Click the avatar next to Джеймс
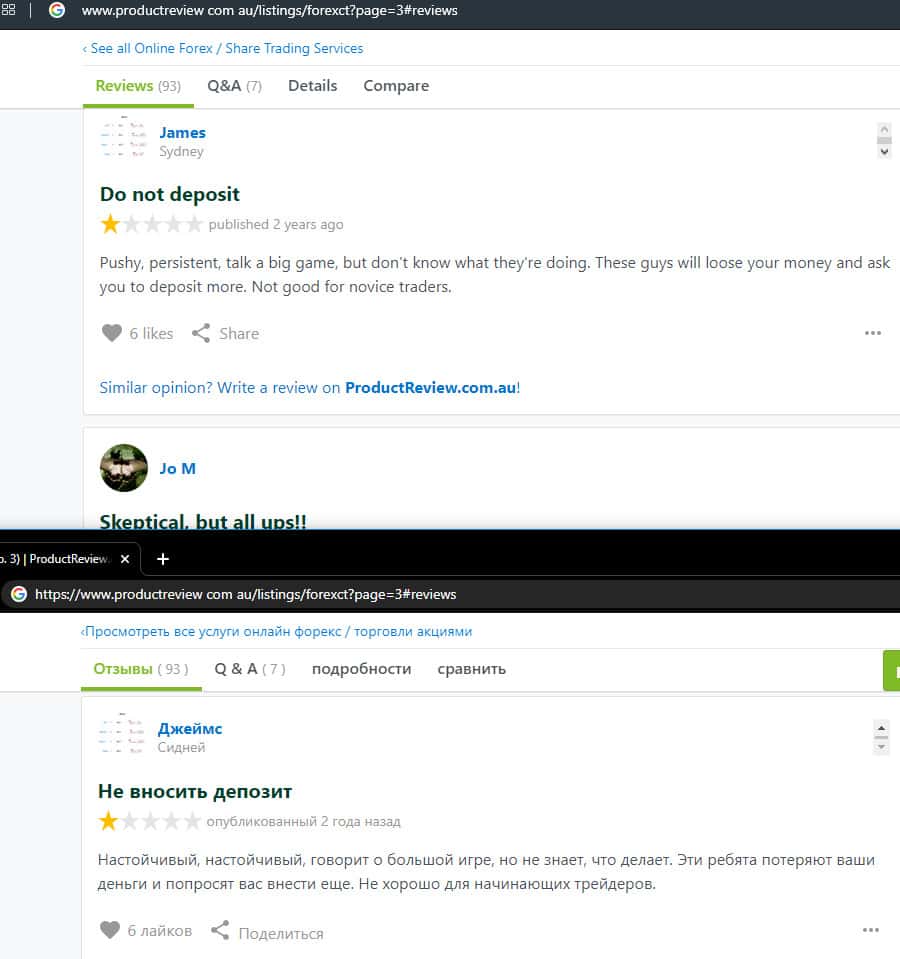This screenshot has height=959, width=900. (122, 733)
